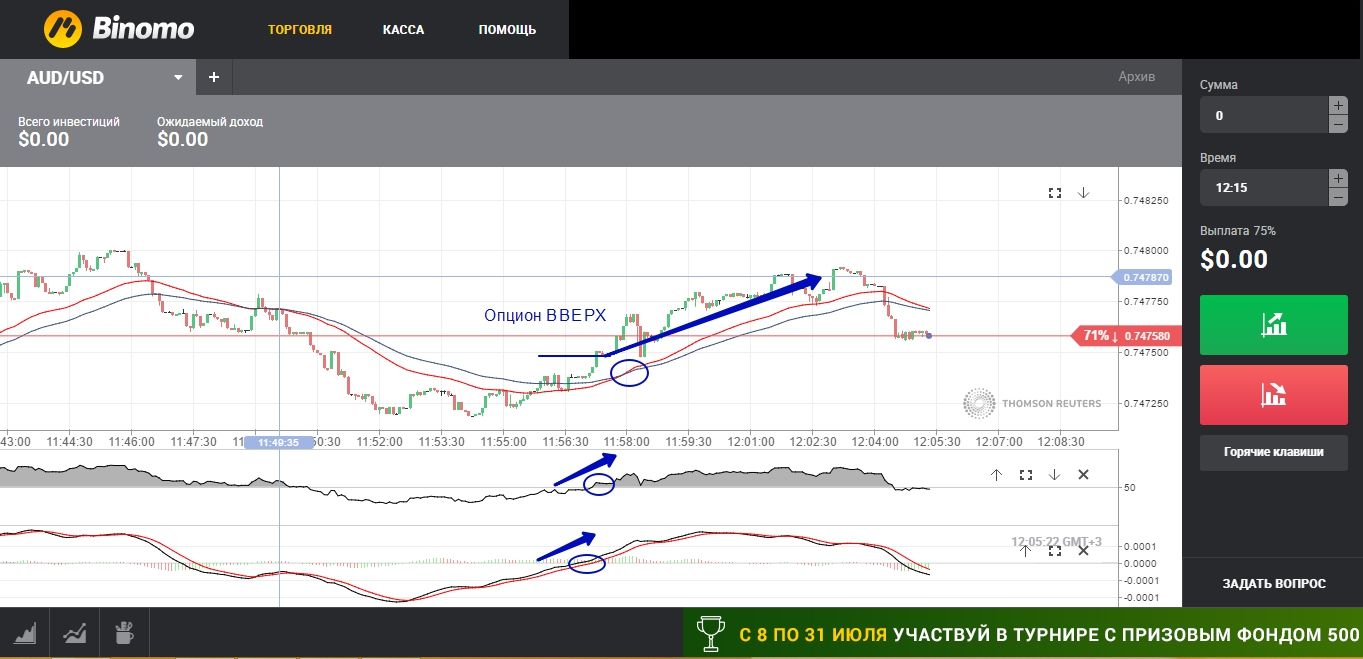Open the drawing tools cup icon
1363x659 pixels.
[124, 633]
